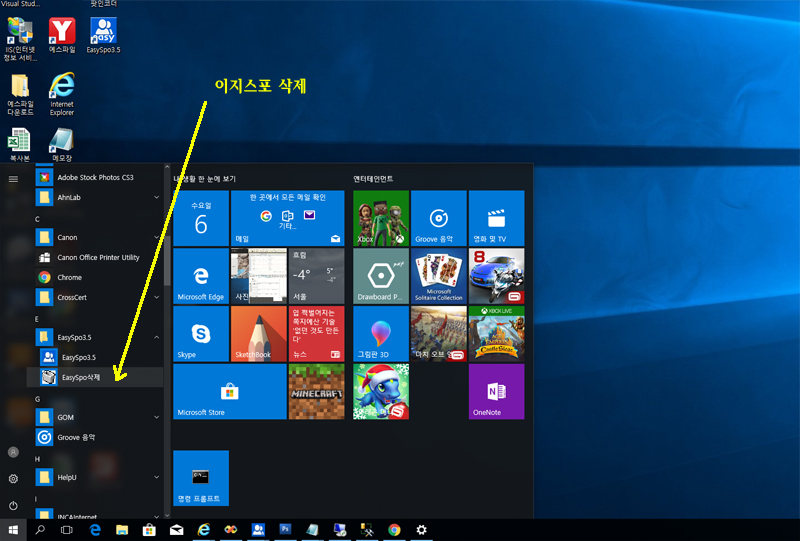Open Microsoft Solitaire Collection tile
This screenshot has width=800, height=541.
point(439,276)
